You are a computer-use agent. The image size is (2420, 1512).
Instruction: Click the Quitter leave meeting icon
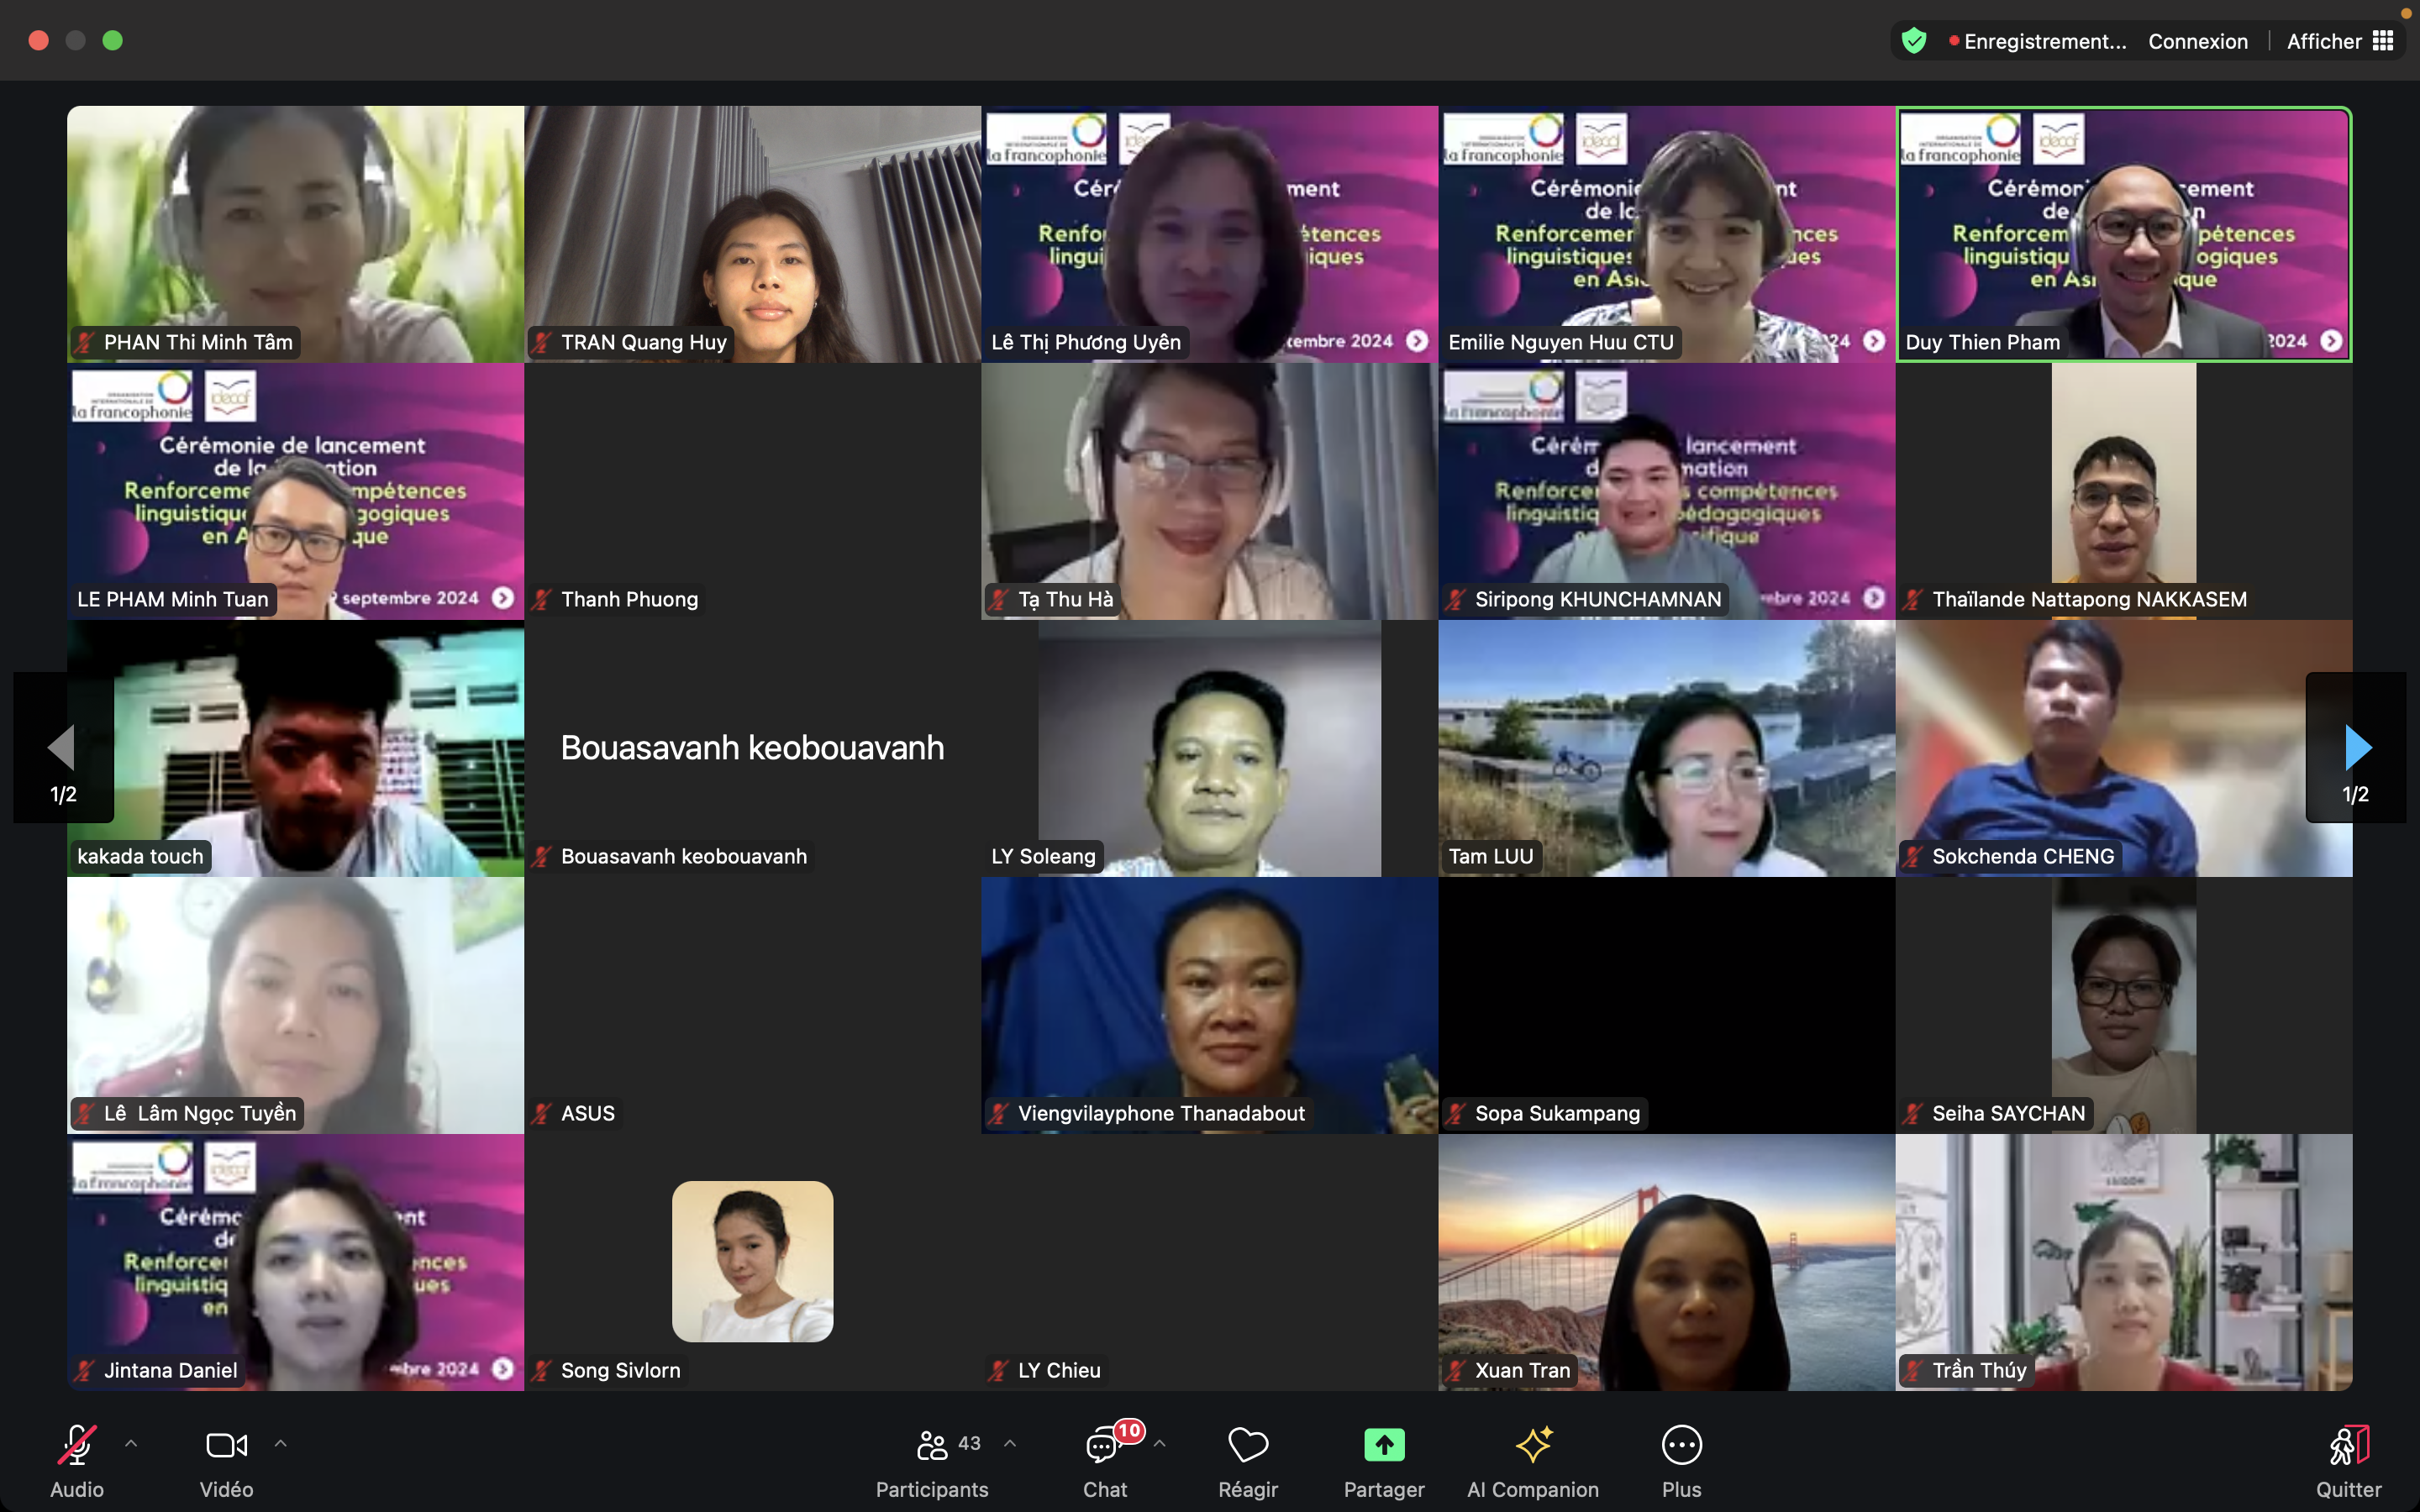pos(2348,1446)
